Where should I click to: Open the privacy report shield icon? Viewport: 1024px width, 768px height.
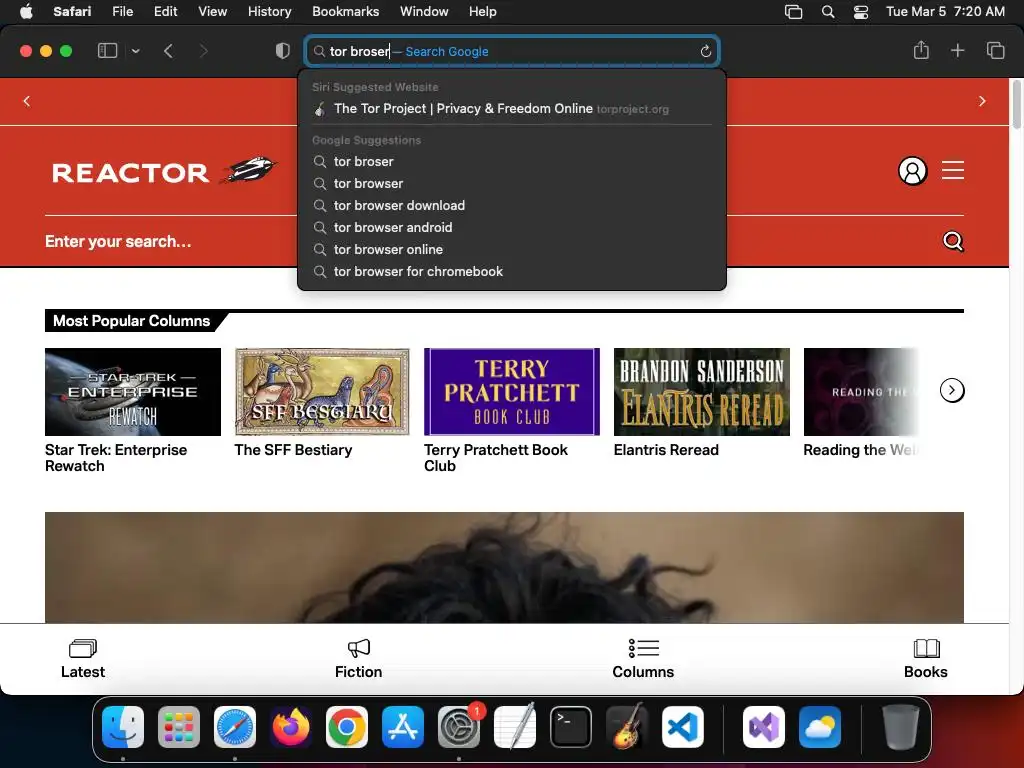(x=282, y=51)
